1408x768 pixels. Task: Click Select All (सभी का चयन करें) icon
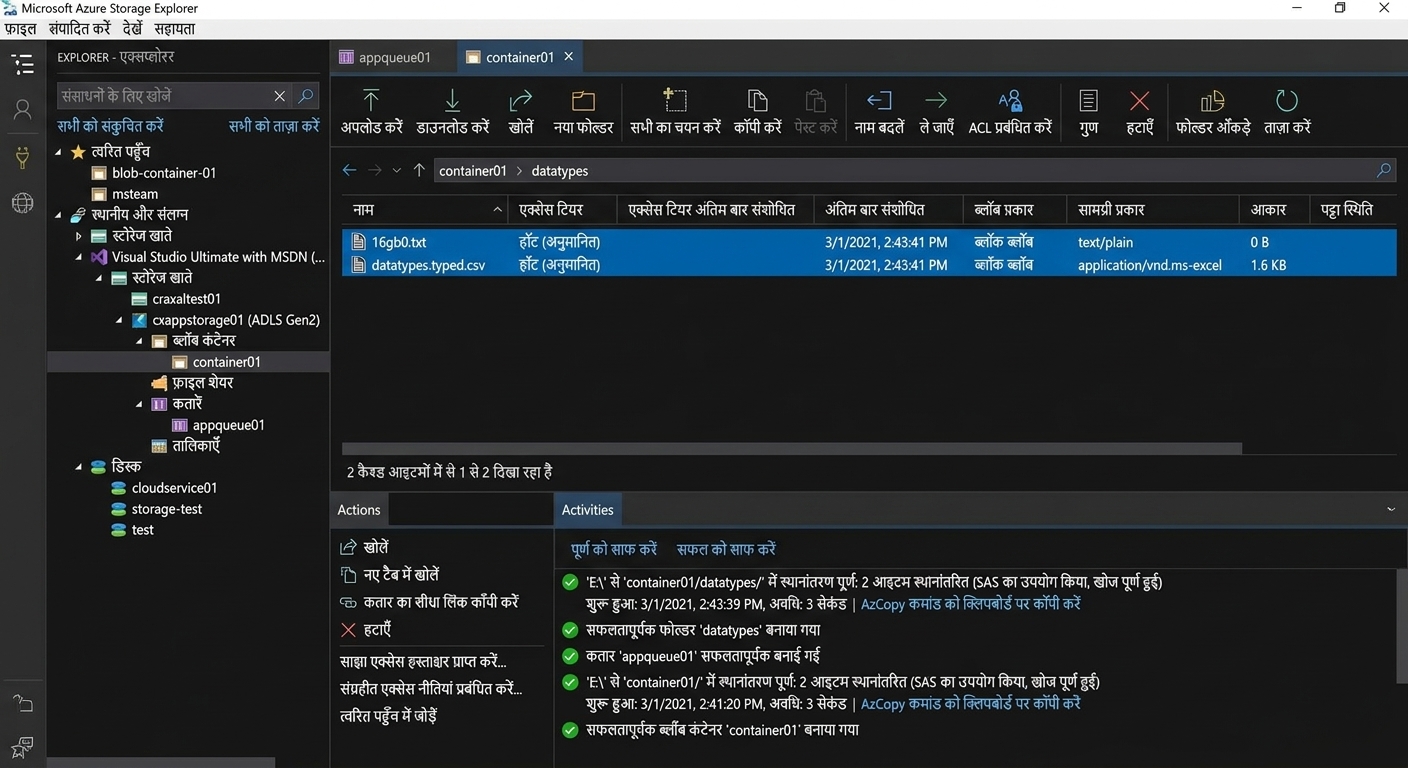coord(675,101)
